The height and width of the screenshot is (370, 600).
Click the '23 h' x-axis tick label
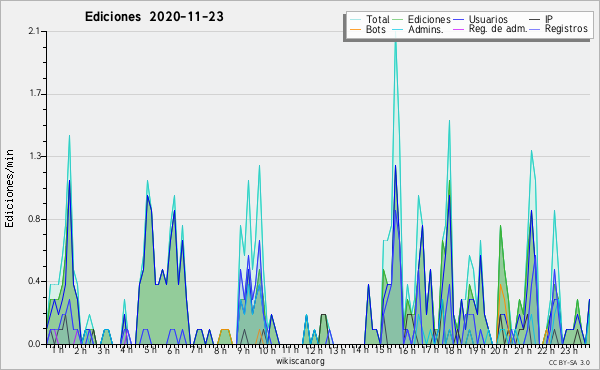569,350
